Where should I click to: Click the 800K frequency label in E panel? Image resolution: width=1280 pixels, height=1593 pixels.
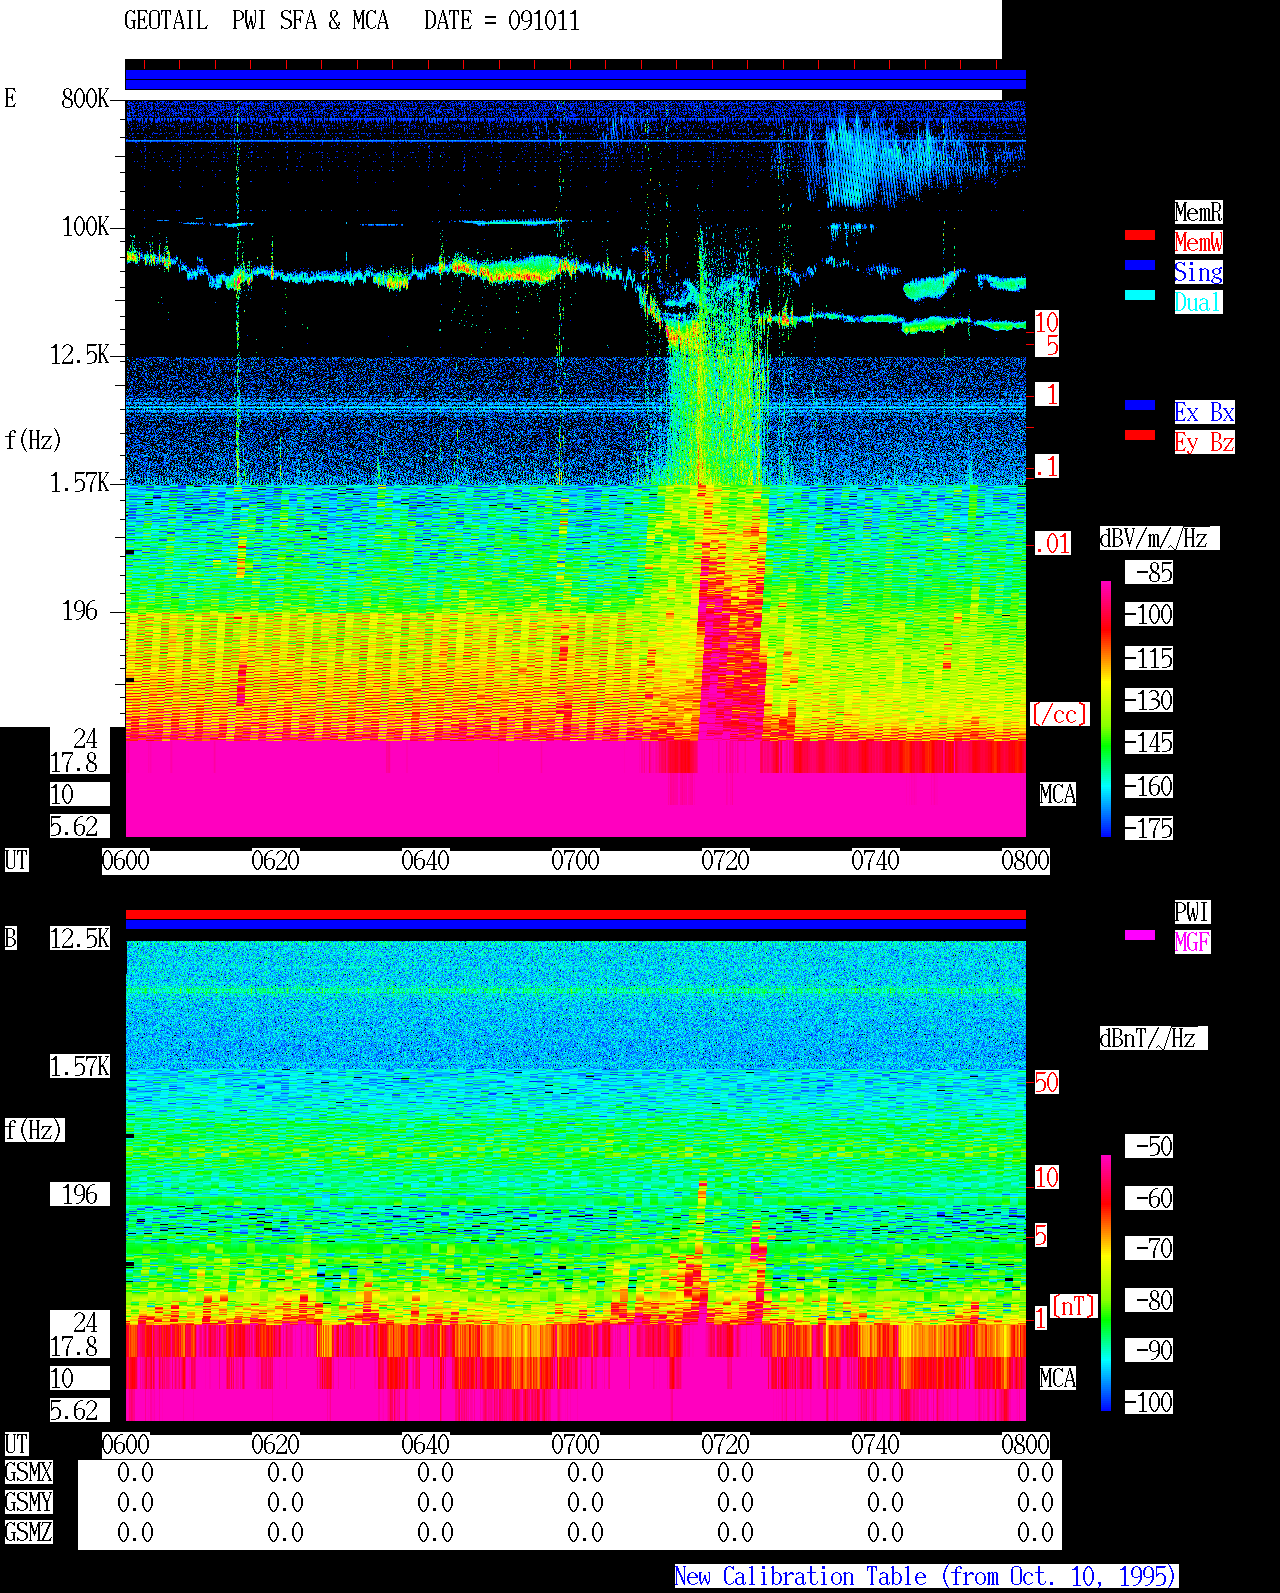(x=85, y=98)
